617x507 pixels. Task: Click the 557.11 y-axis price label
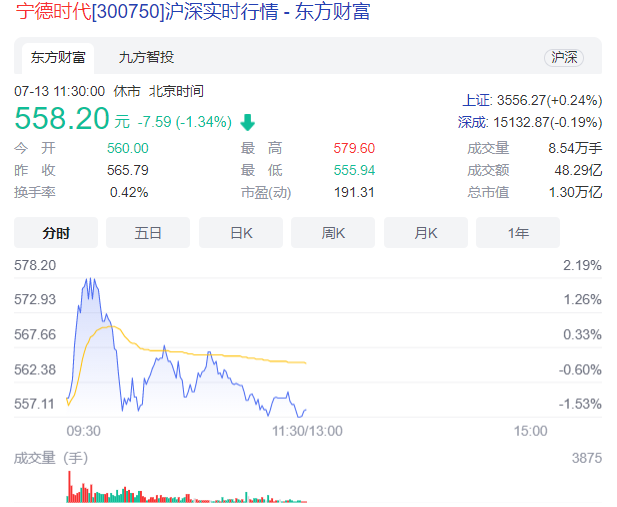(x=34, y=404)
